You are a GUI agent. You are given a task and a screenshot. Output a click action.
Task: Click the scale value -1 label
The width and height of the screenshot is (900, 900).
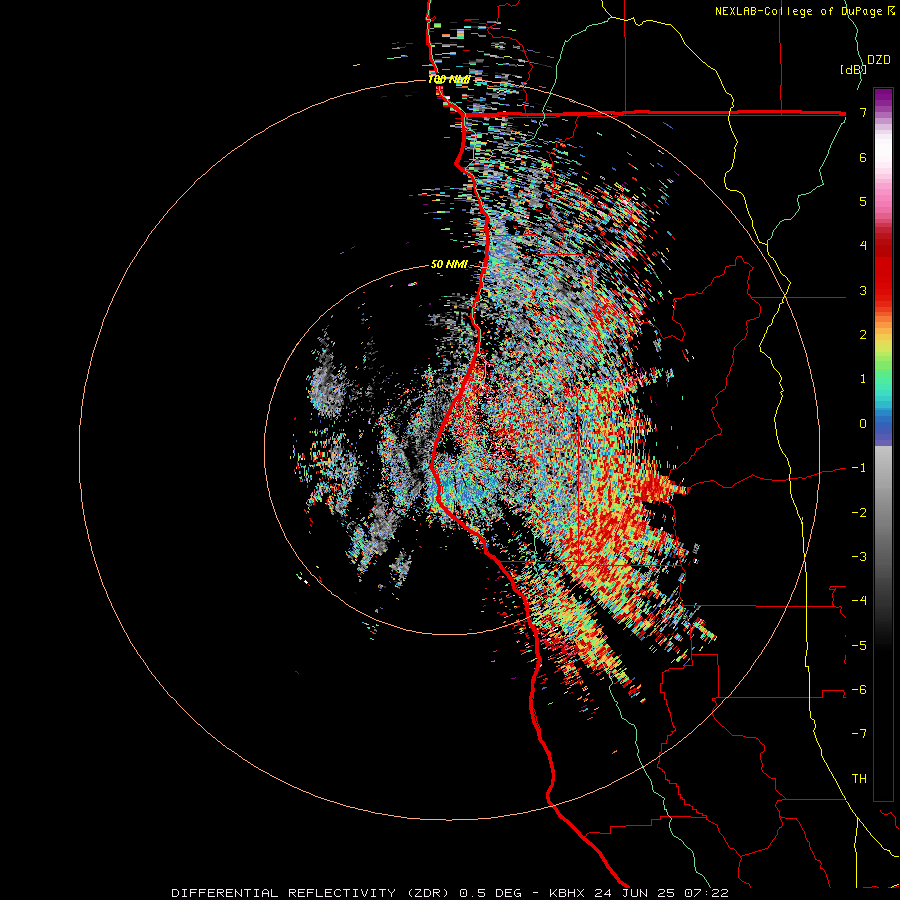[x=859, y=468]
